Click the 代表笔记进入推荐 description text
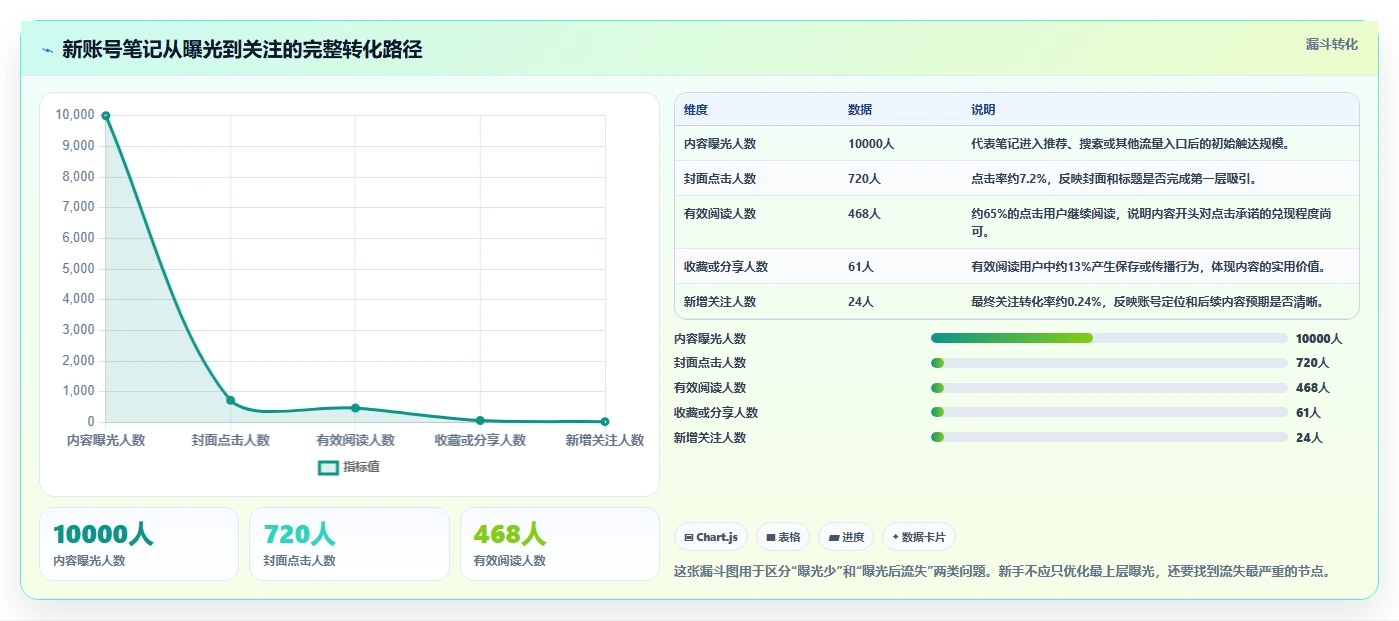Image resolution: width=1399 pixels, height=621 pixels. 1130,144
